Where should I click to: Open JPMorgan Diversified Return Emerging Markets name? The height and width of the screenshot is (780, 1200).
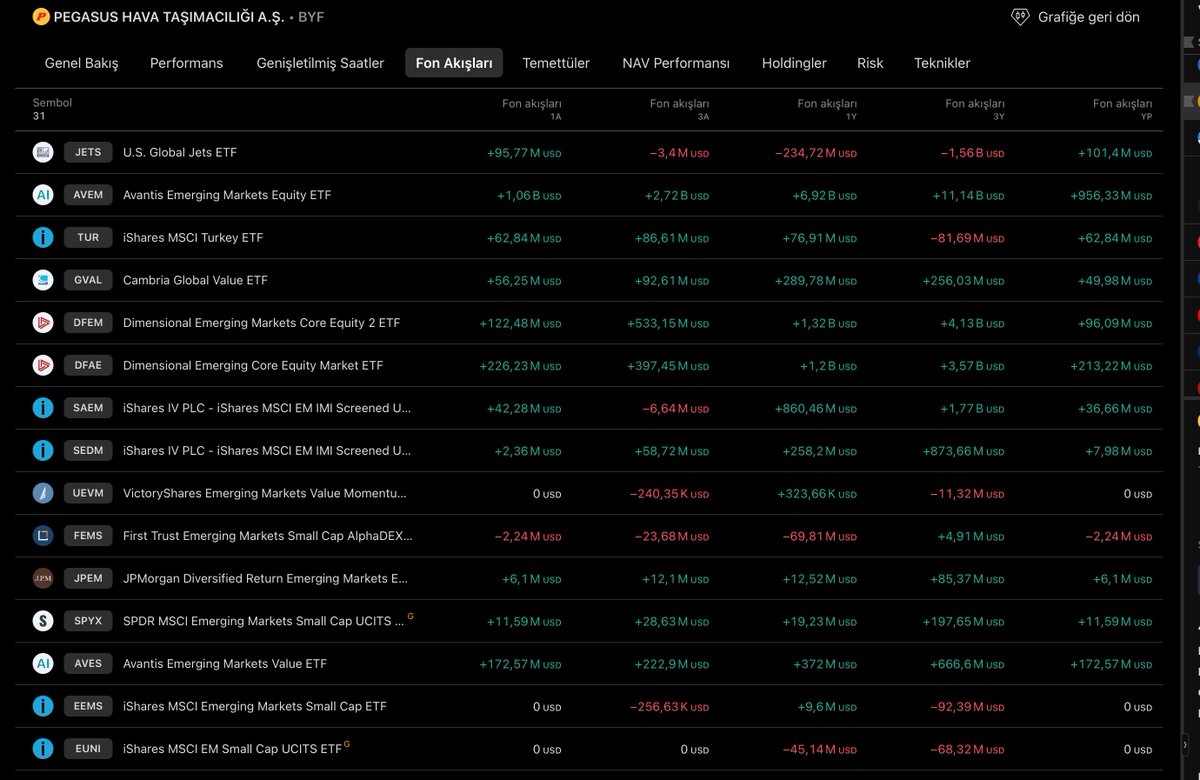[267, 578]
